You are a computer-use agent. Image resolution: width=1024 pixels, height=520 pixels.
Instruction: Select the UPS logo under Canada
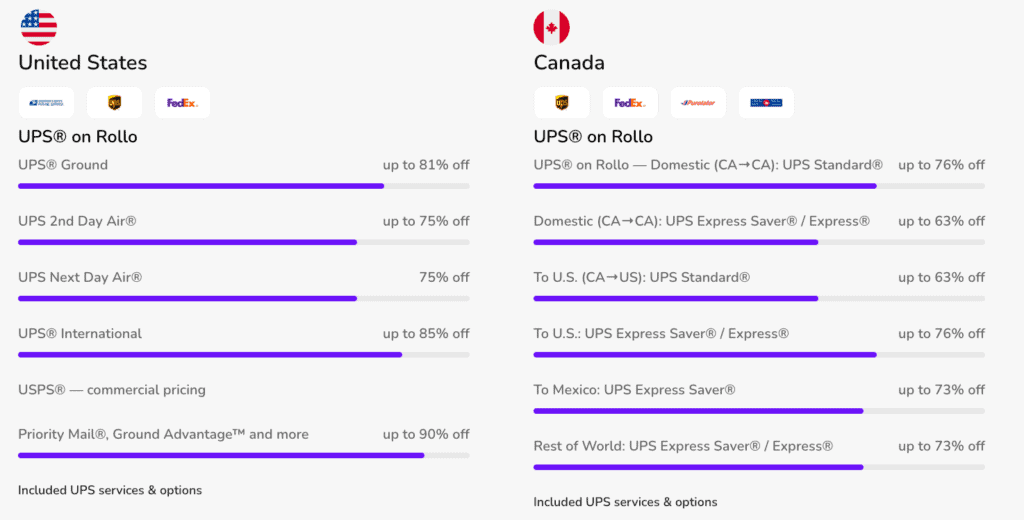(x=562, y=102)
